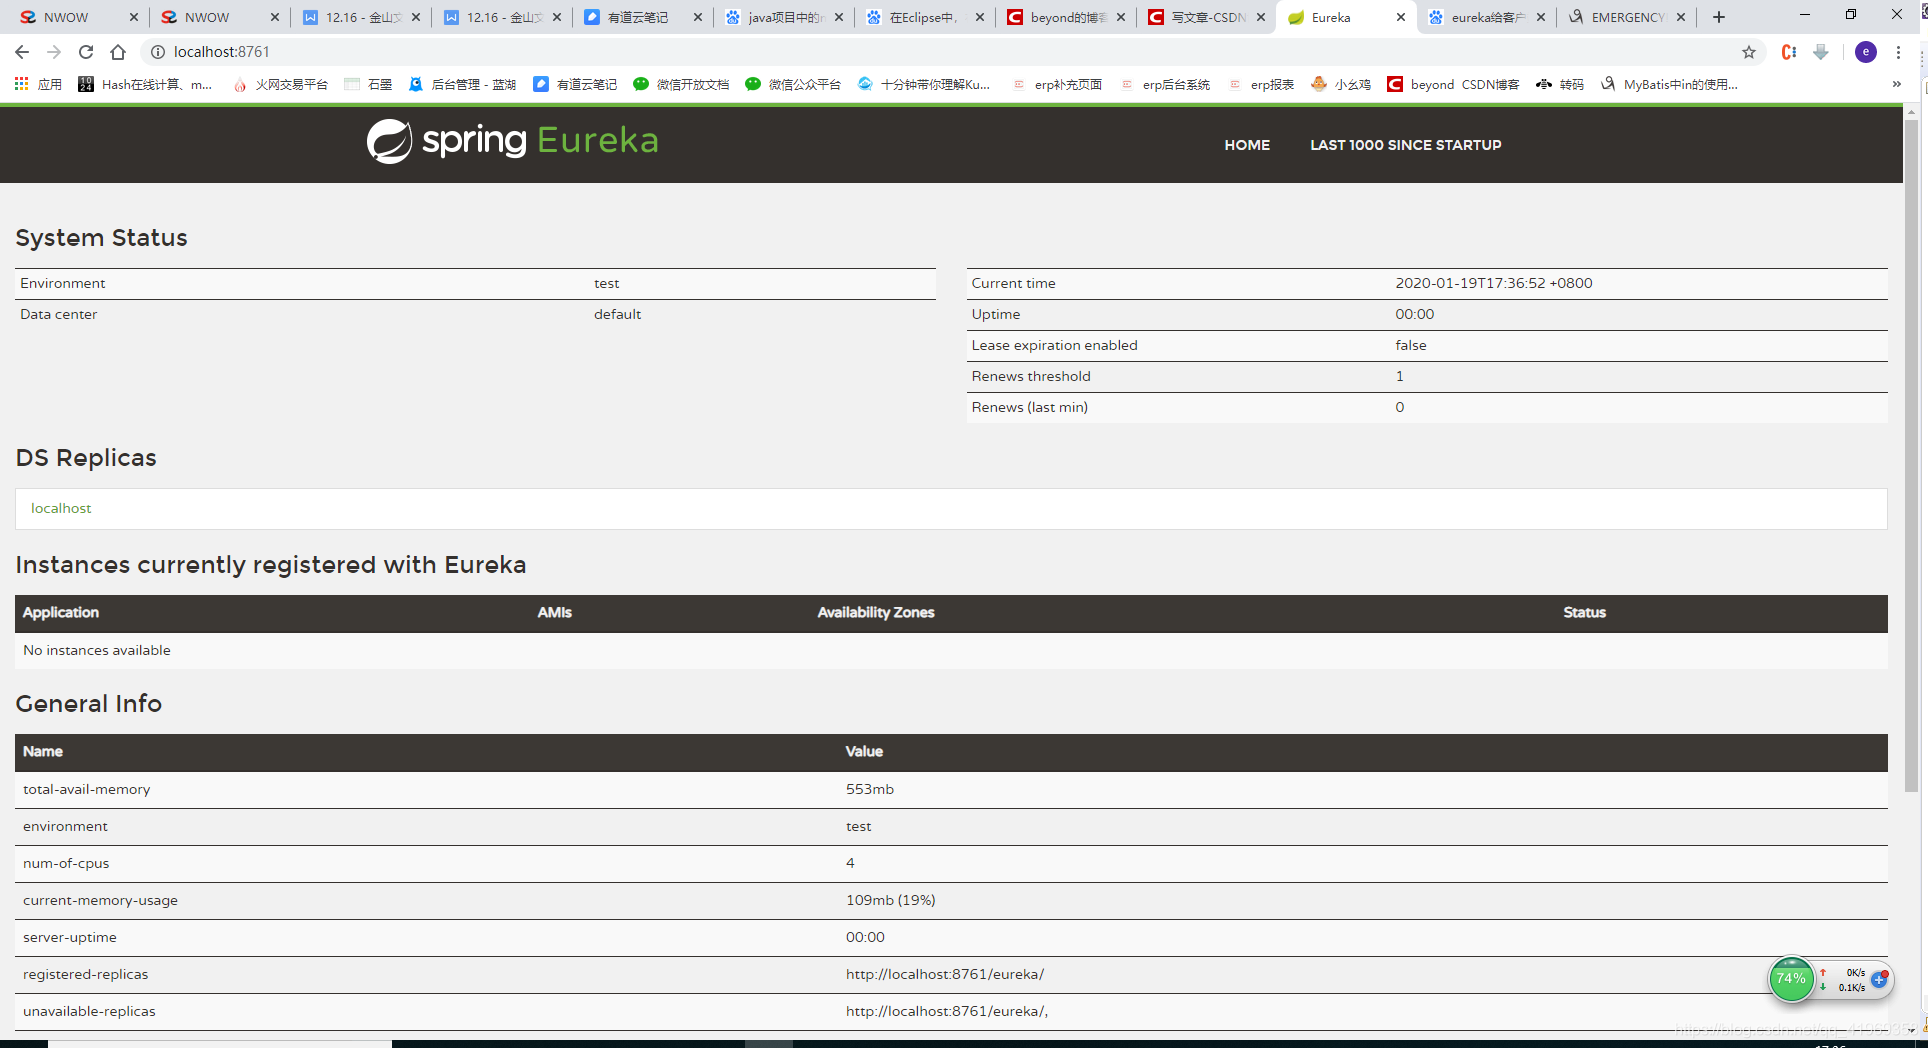Click the red C extension icon

click(x=1789, y=52)
